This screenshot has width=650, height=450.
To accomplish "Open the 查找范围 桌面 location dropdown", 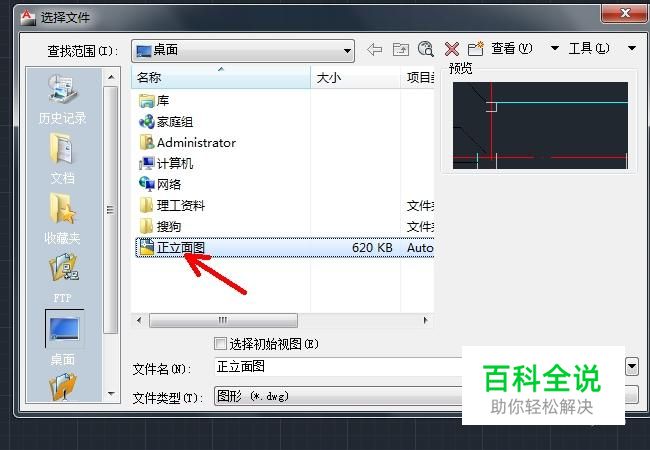I will pyautogui.click(x=243, y=51).
